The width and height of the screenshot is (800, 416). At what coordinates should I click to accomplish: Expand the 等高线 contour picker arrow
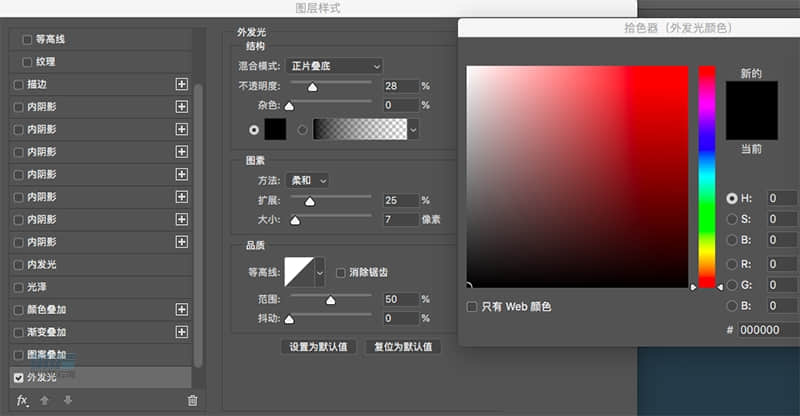pos(320,273)
